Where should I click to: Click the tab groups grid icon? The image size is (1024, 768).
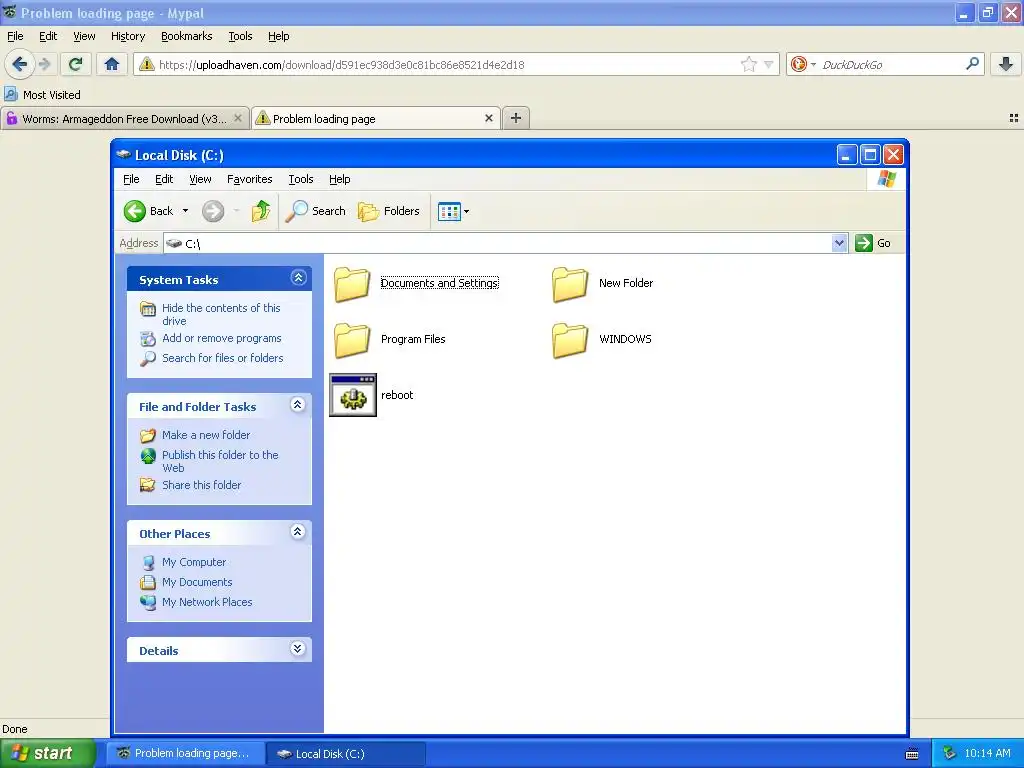[x=1014, y=118]
